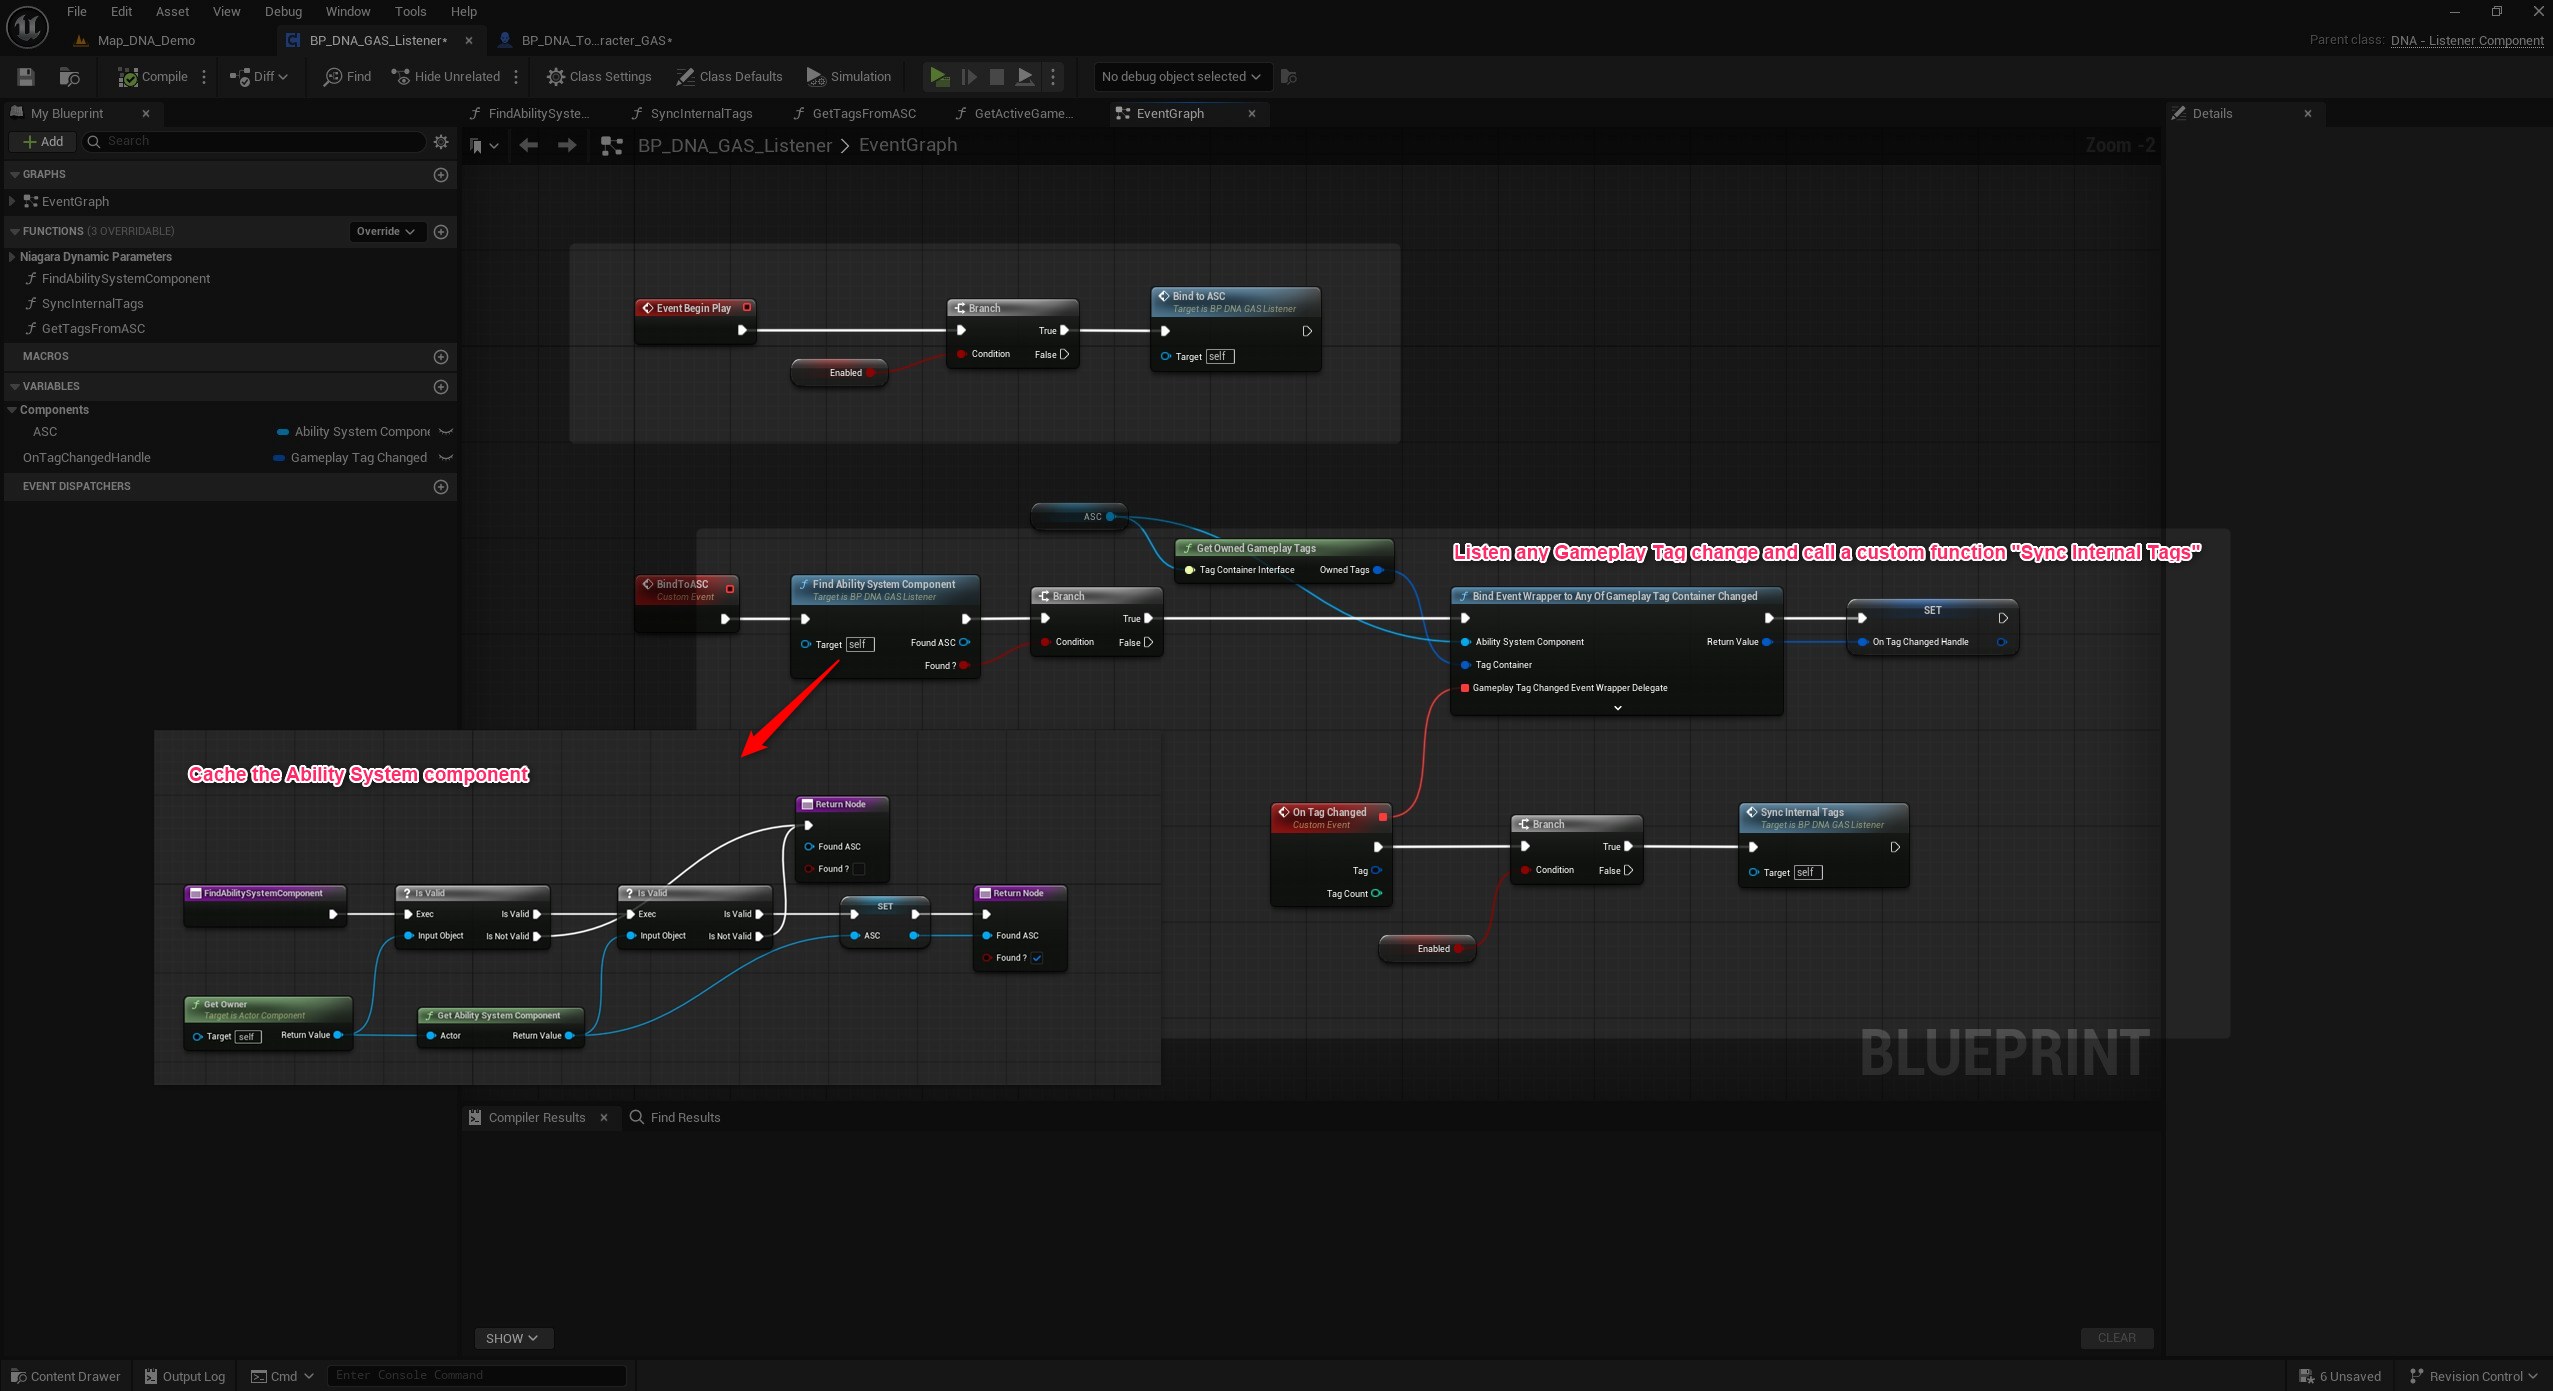Open the functions Override dropdown
The width and height of the screenshot is (2553, 1391).
click(386, 232)
